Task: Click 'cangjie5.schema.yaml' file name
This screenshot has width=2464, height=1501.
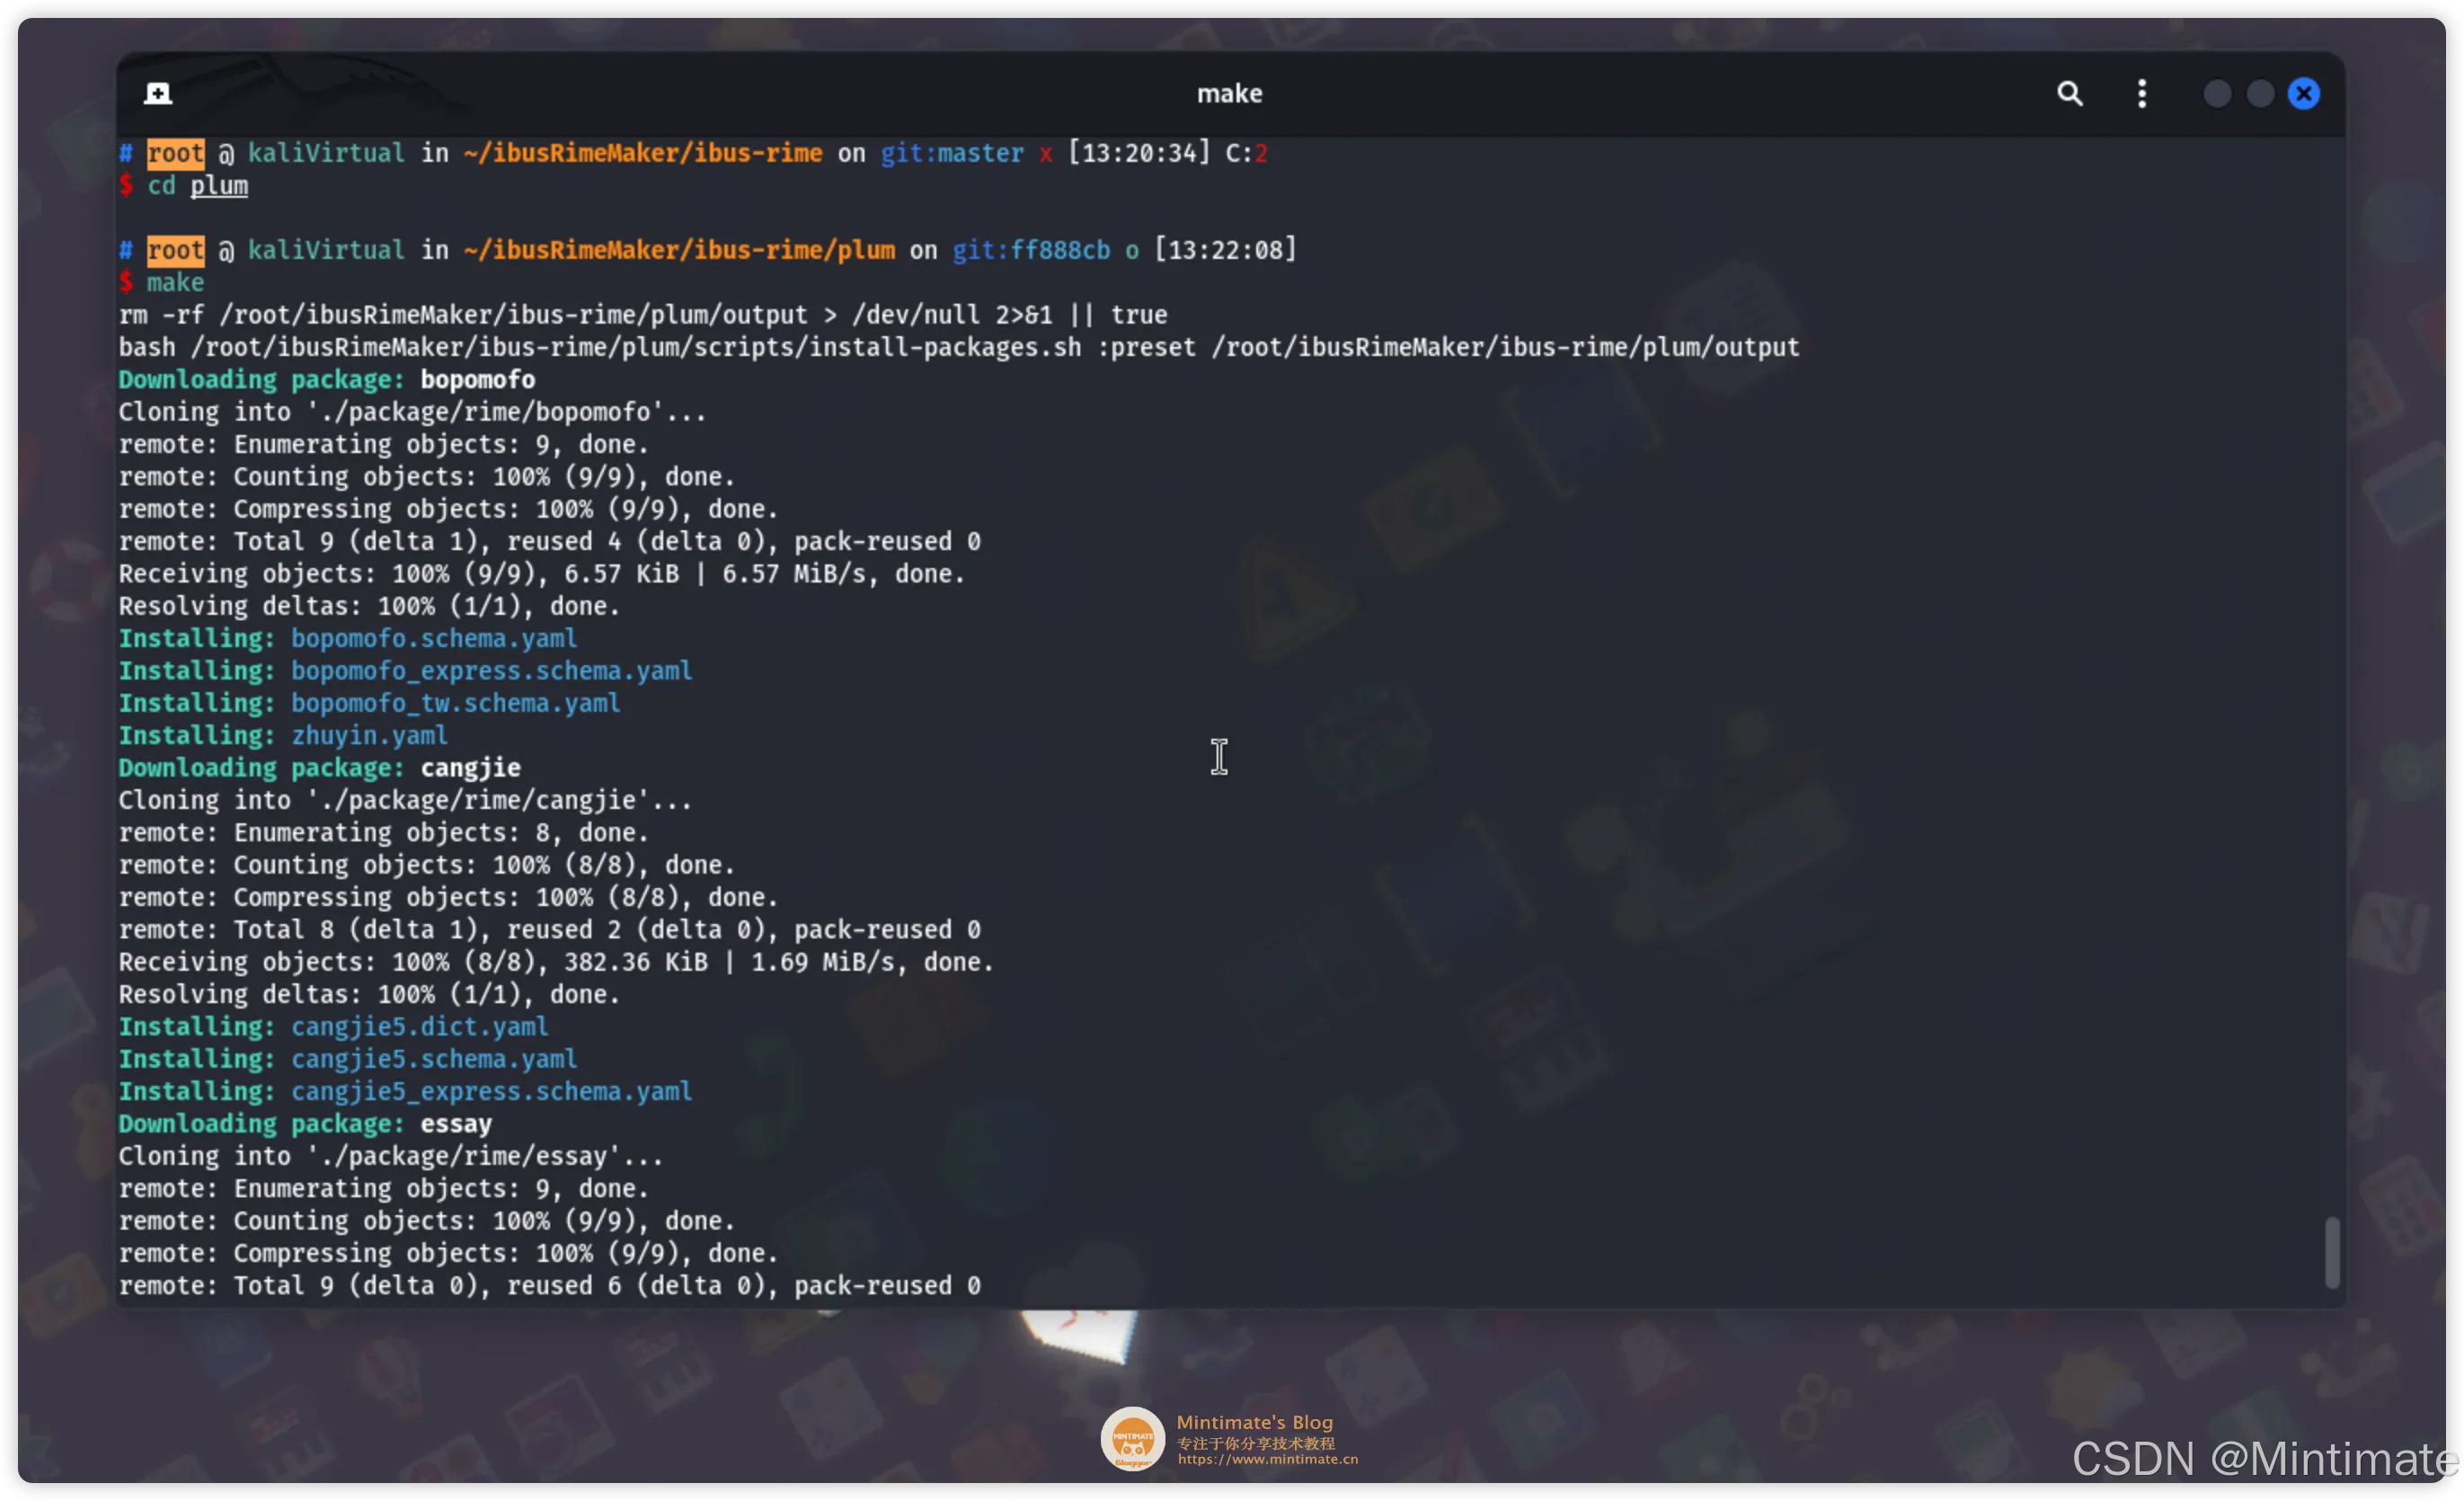Action: pyautogui.click(x=434, y=1058)
